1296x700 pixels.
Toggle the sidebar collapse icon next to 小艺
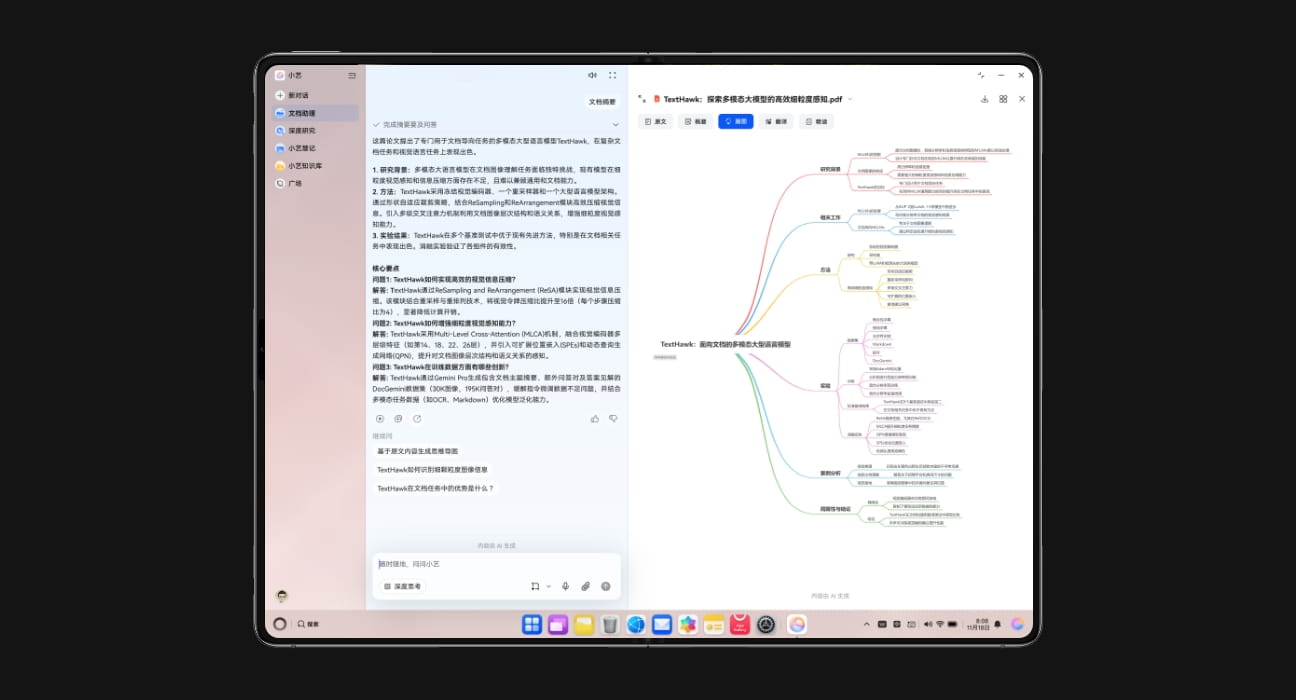tap(352, 76)
